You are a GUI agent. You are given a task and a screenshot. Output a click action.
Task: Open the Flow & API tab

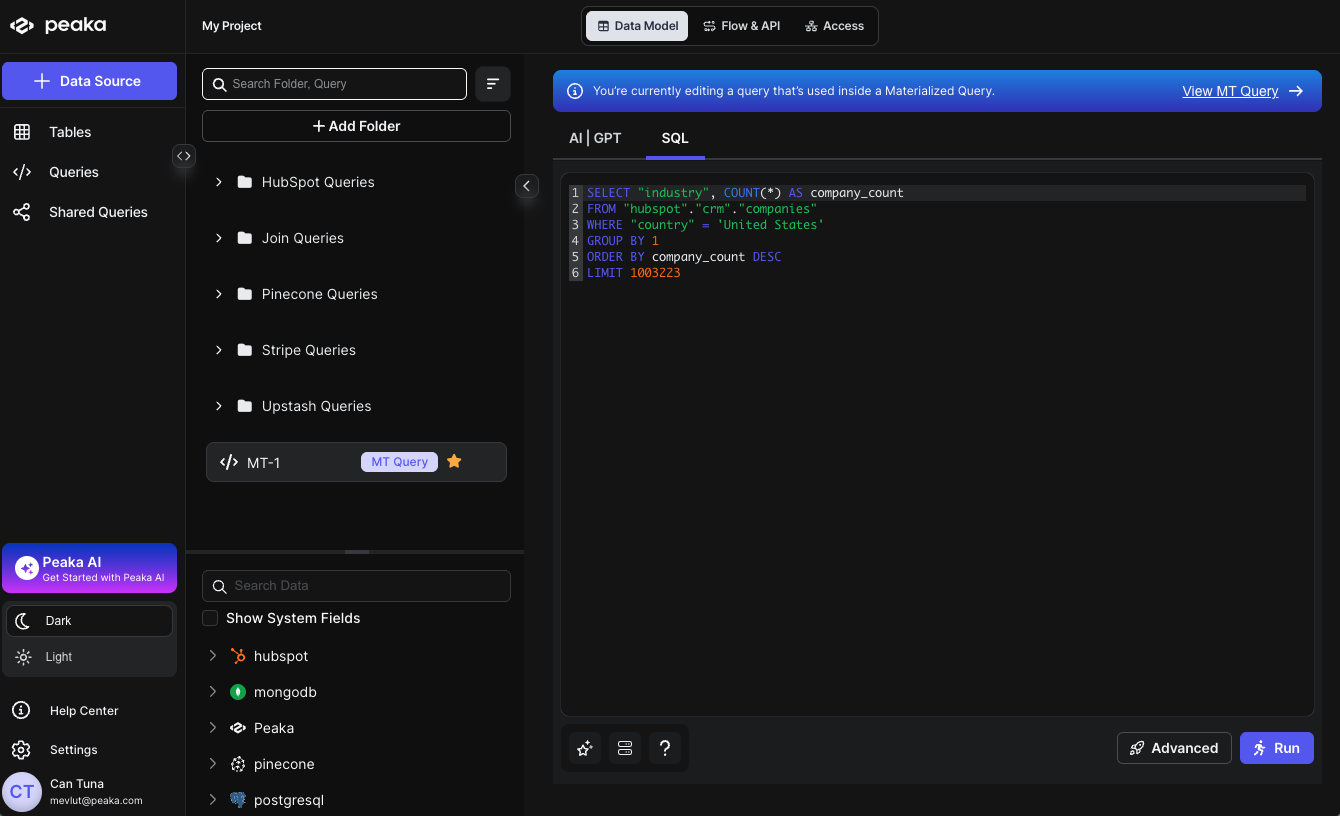(x=741, y=26)
